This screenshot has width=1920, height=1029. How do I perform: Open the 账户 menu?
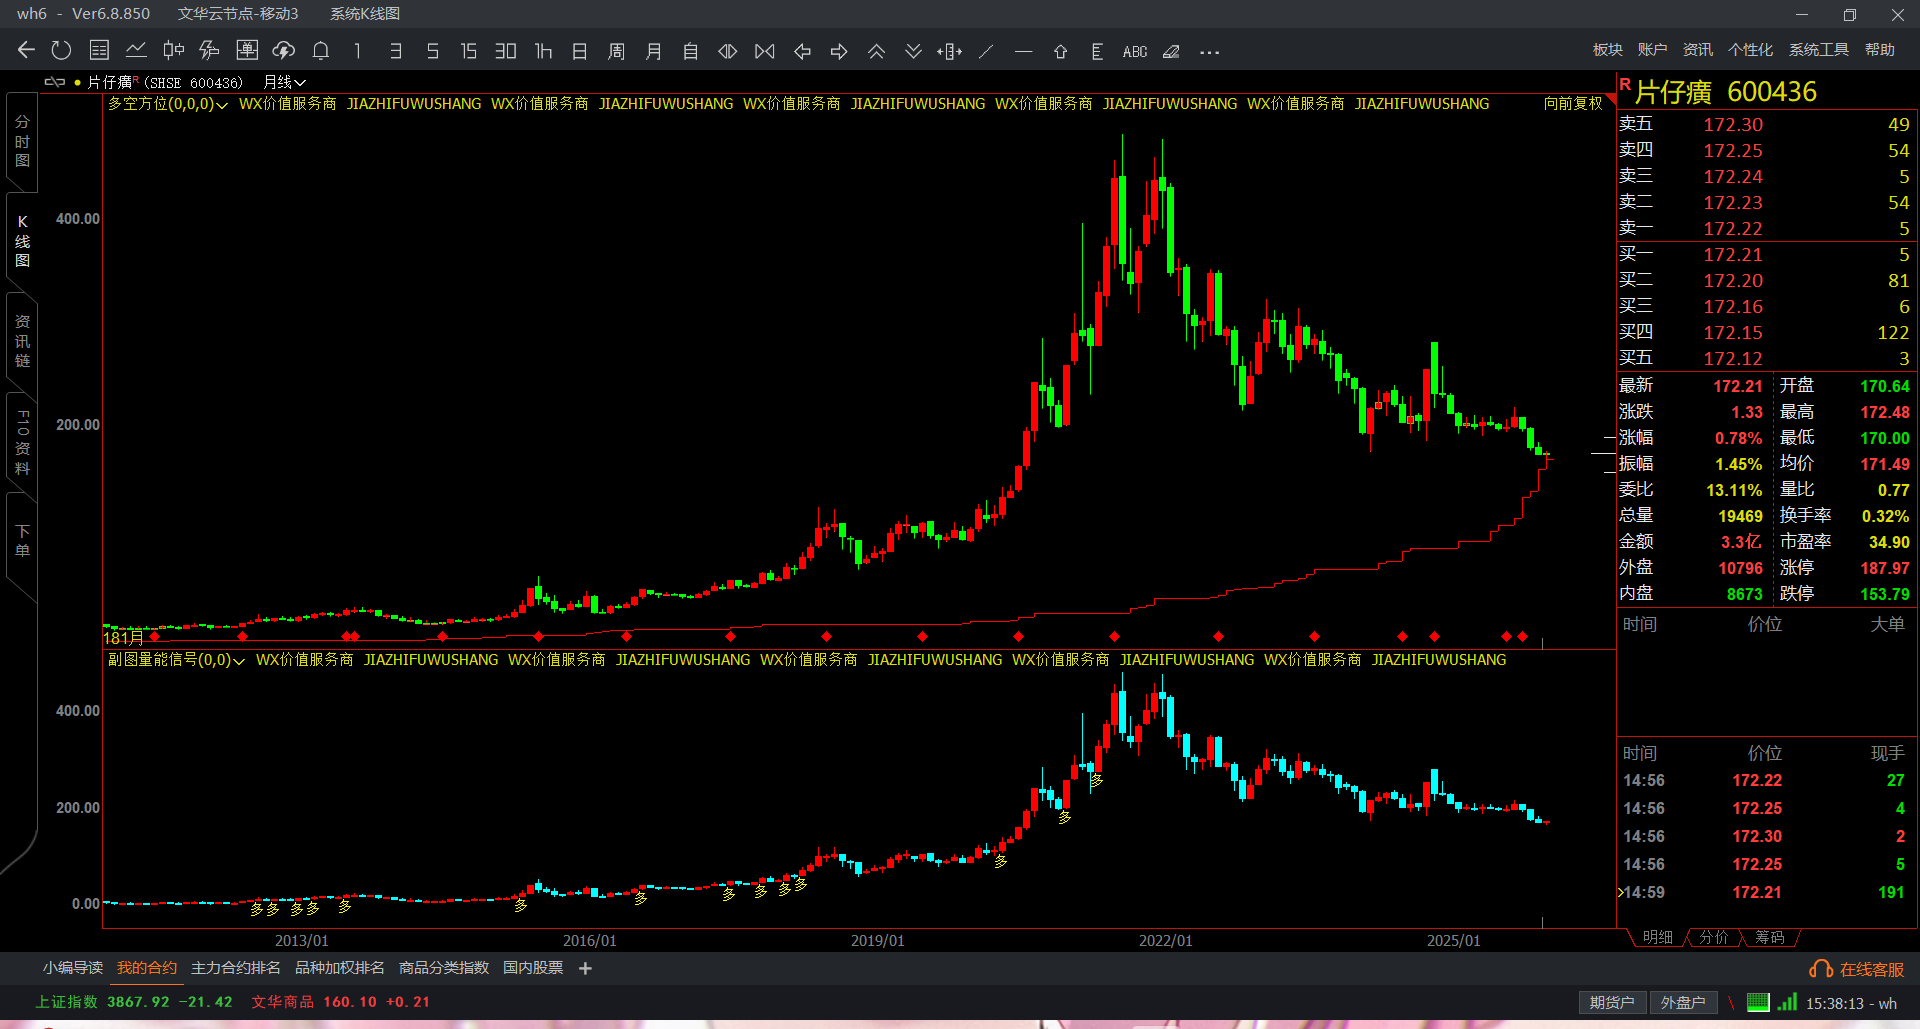coord(1652,50)
